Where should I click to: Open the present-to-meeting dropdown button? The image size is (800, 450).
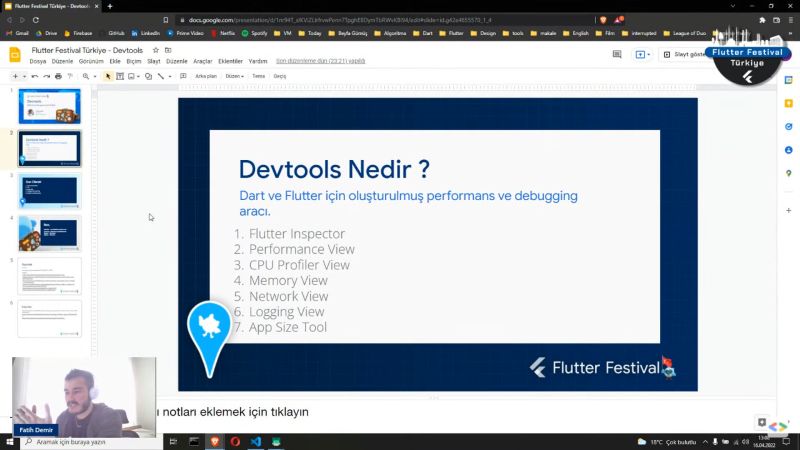642,54
